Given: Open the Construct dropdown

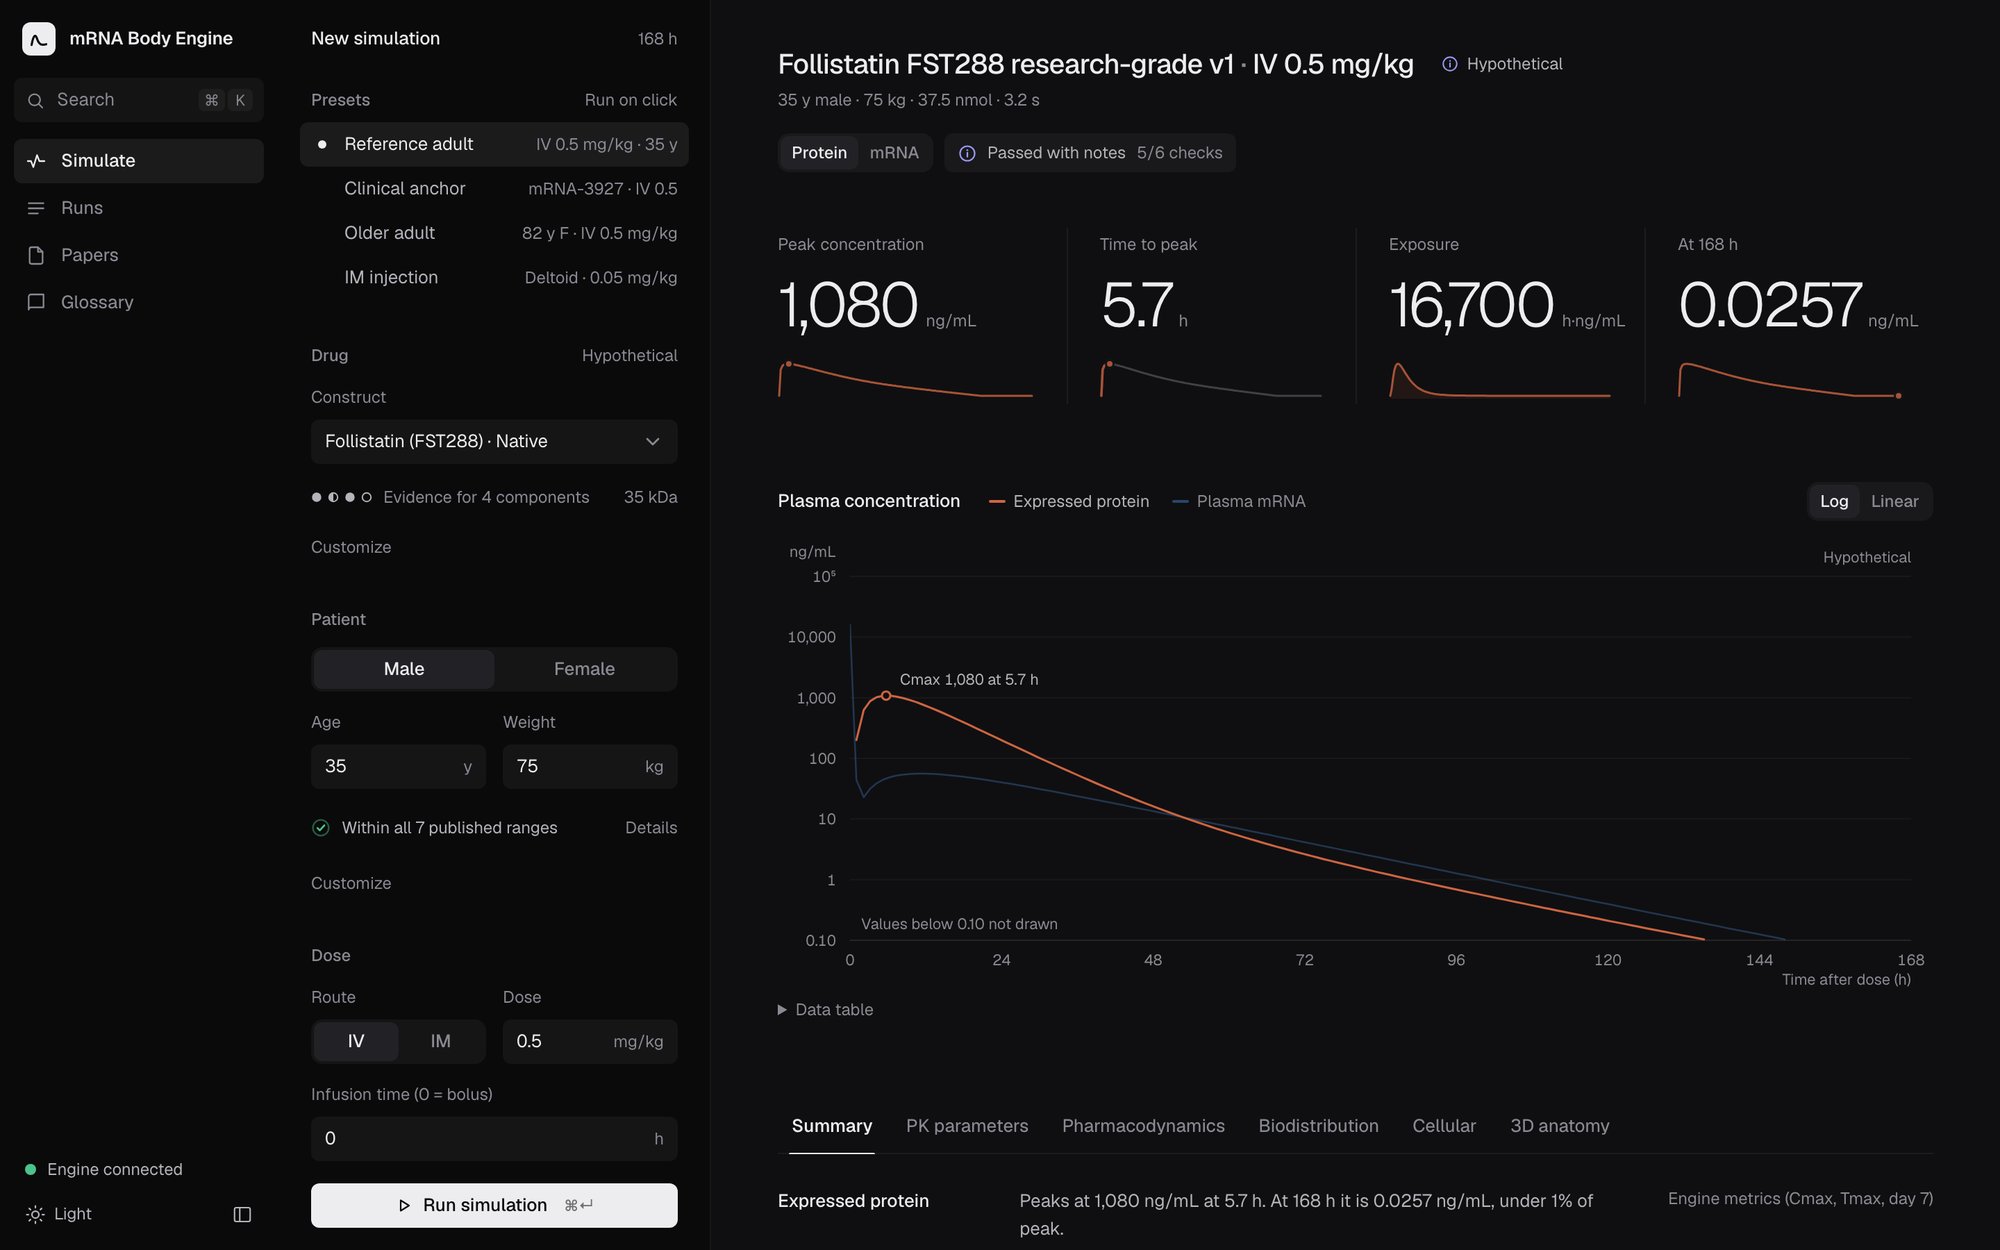Looking at the screenshot, I should click(x=494, y=441).
